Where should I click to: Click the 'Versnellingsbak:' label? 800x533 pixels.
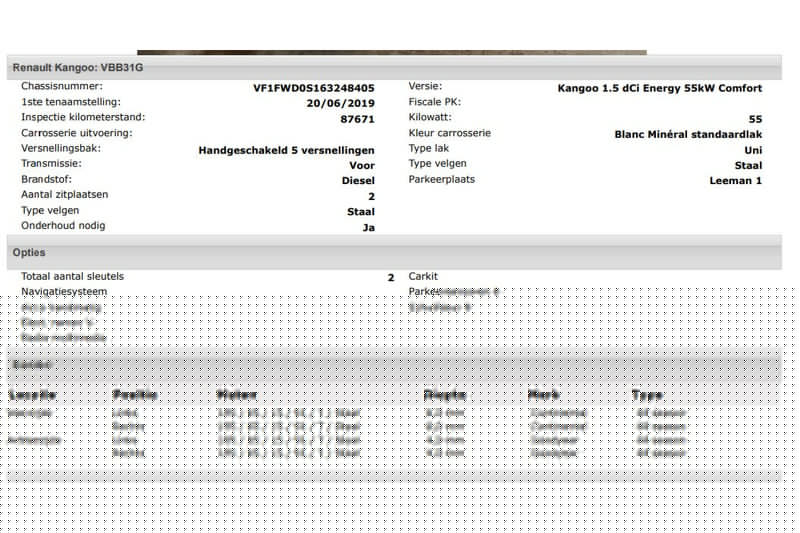pos(61,148)
